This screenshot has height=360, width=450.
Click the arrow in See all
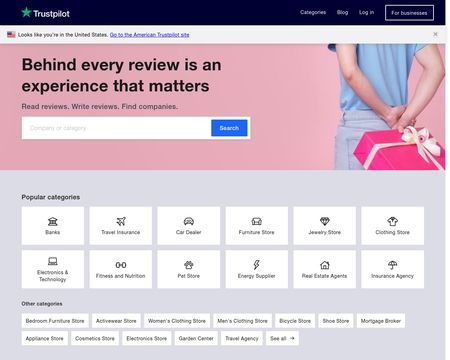tap(292, 338)
